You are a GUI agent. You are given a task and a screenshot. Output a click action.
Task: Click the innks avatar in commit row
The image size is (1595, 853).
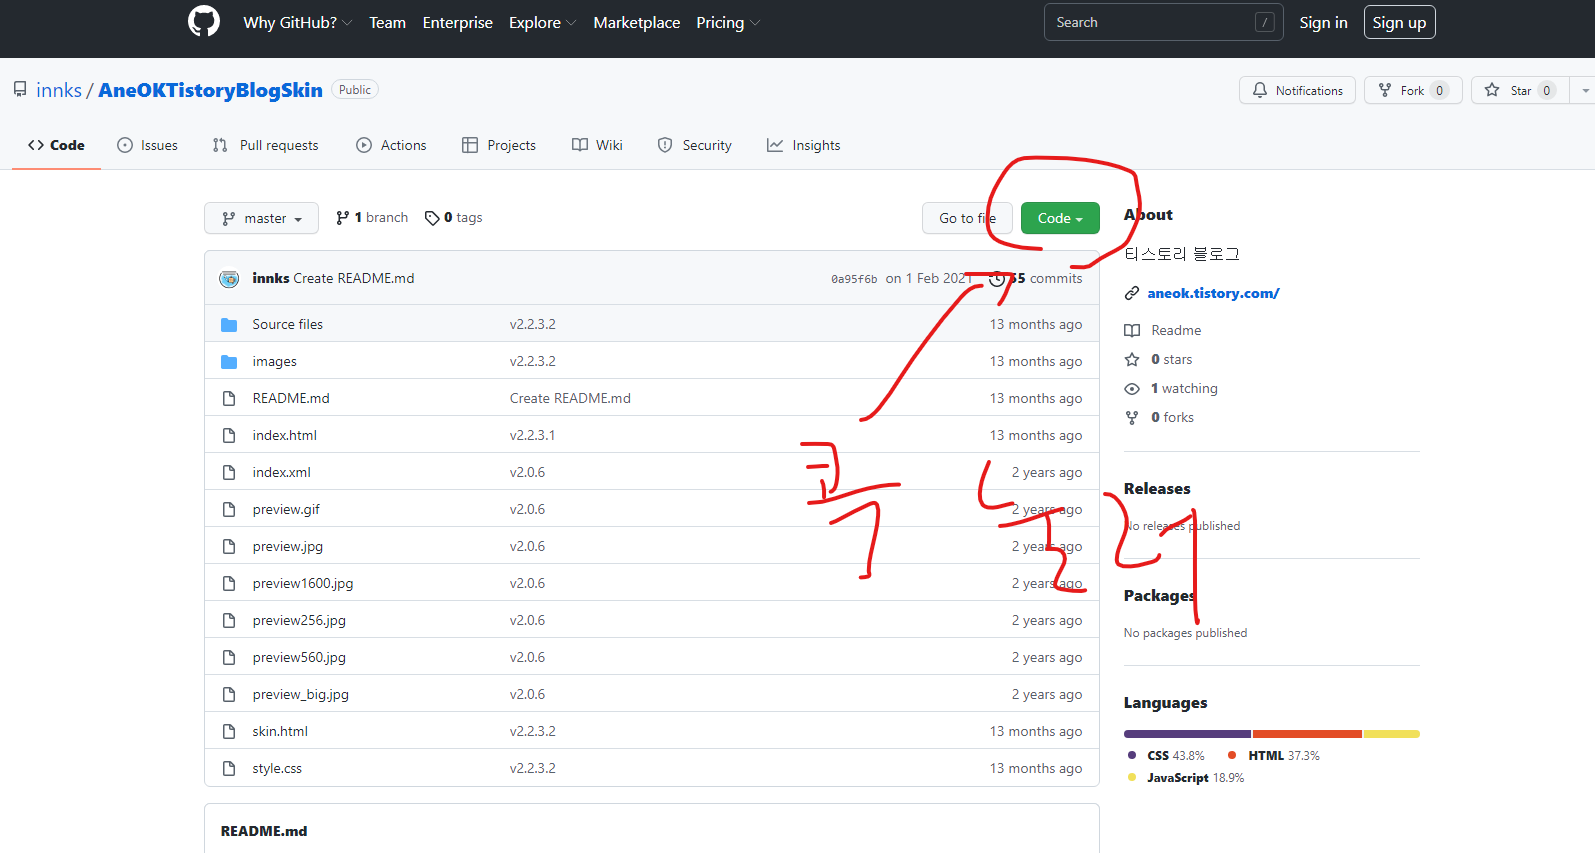pyautogui.click(x=229, y=278)
